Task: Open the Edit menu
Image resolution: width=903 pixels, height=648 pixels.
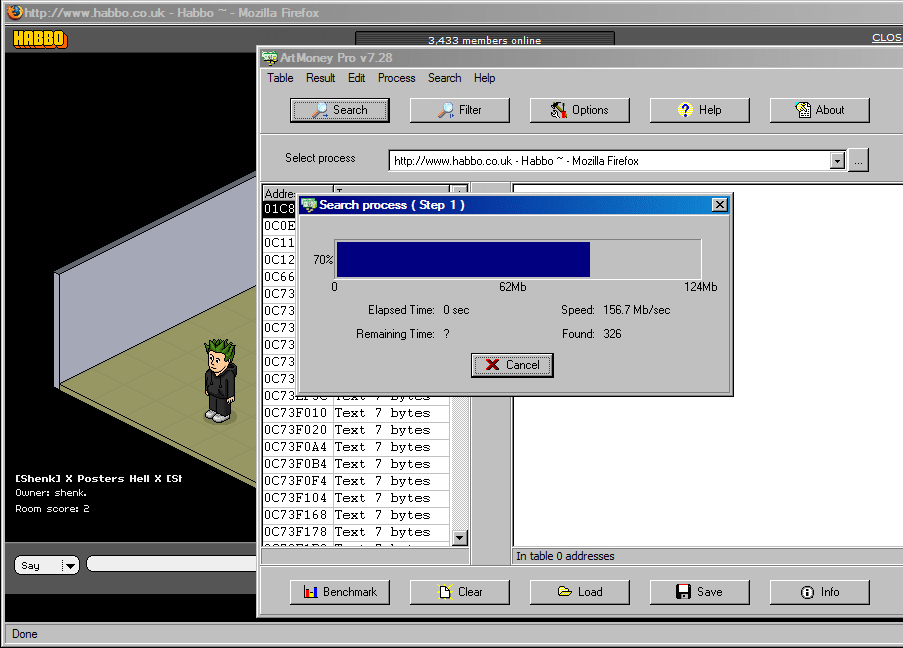Action: click(x=356, y=78)
